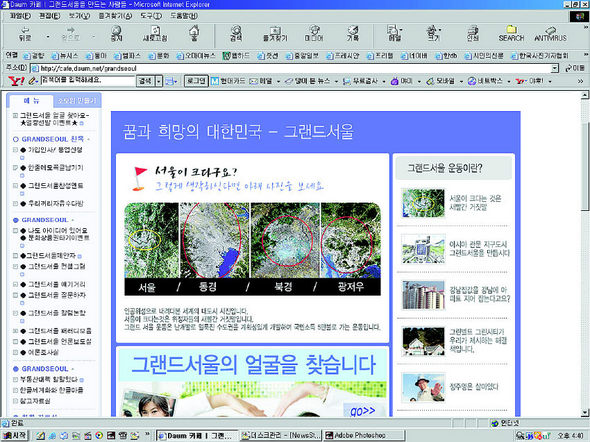Switch to the 메뉴 sidebar tab
Viewport: 590px width, 442px height.
[x=32, y=101]
